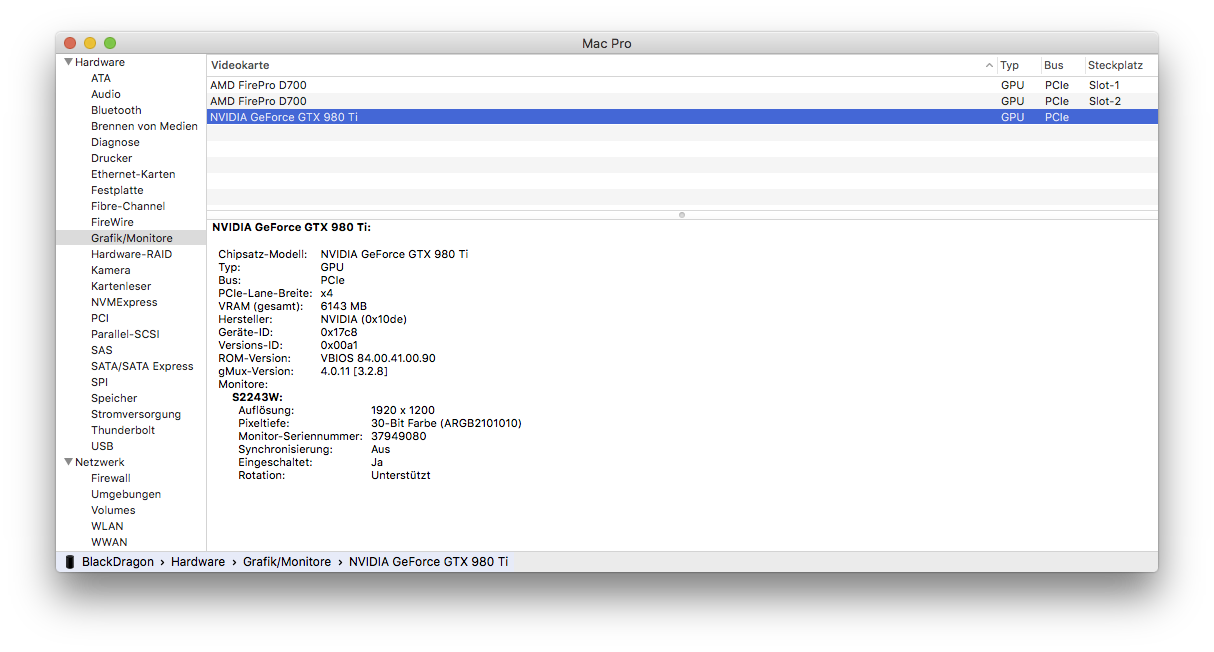Click the sort arrow in Videokarte column header
The width and height of the screenshot is (1214, 652).
[x=989, y=66]
